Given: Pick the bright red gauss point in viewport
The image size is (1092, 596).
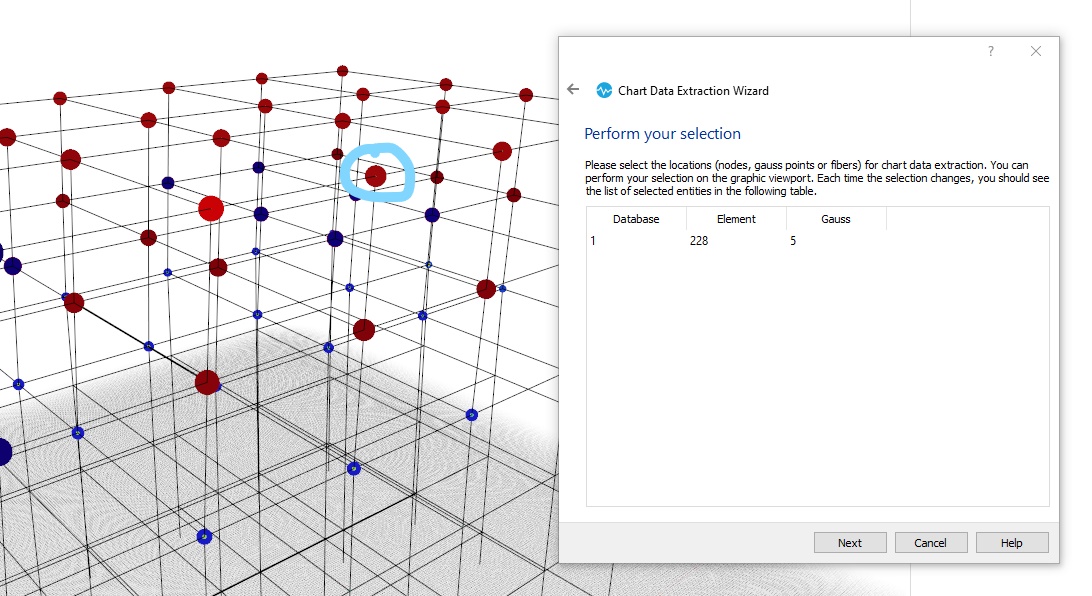Looking at the screenshot, I should point(211,208).
